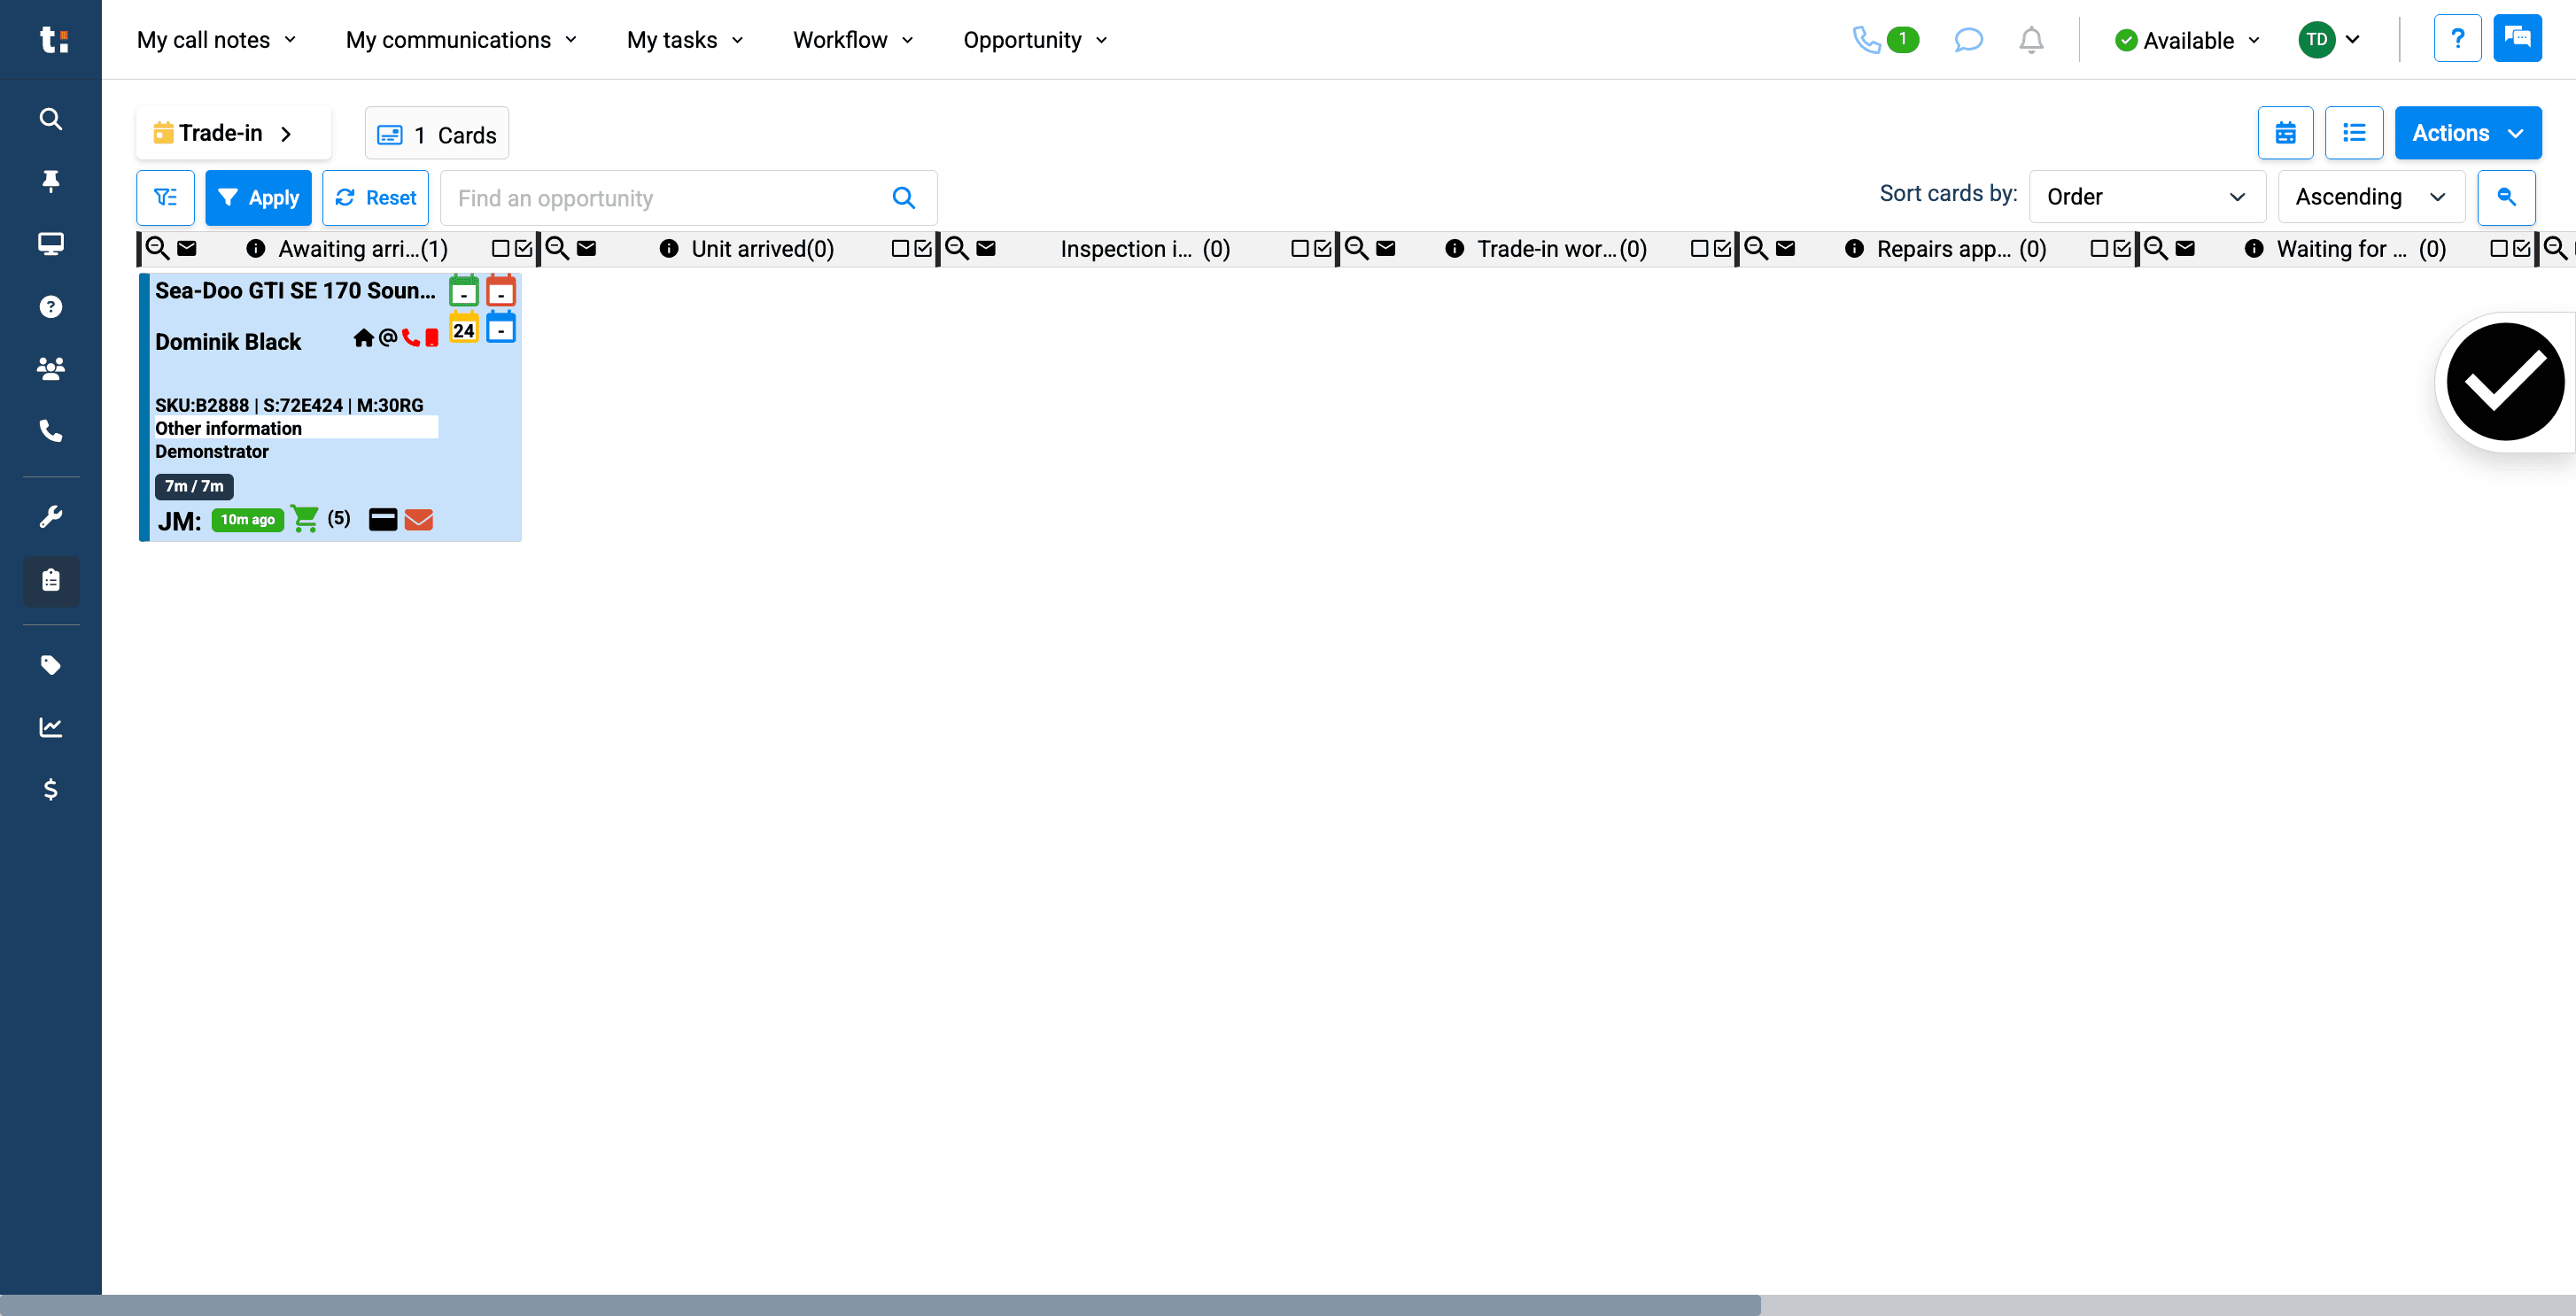2576x1316 pixels.
Task: Click the Apply filter button
Action: [258, 198]
